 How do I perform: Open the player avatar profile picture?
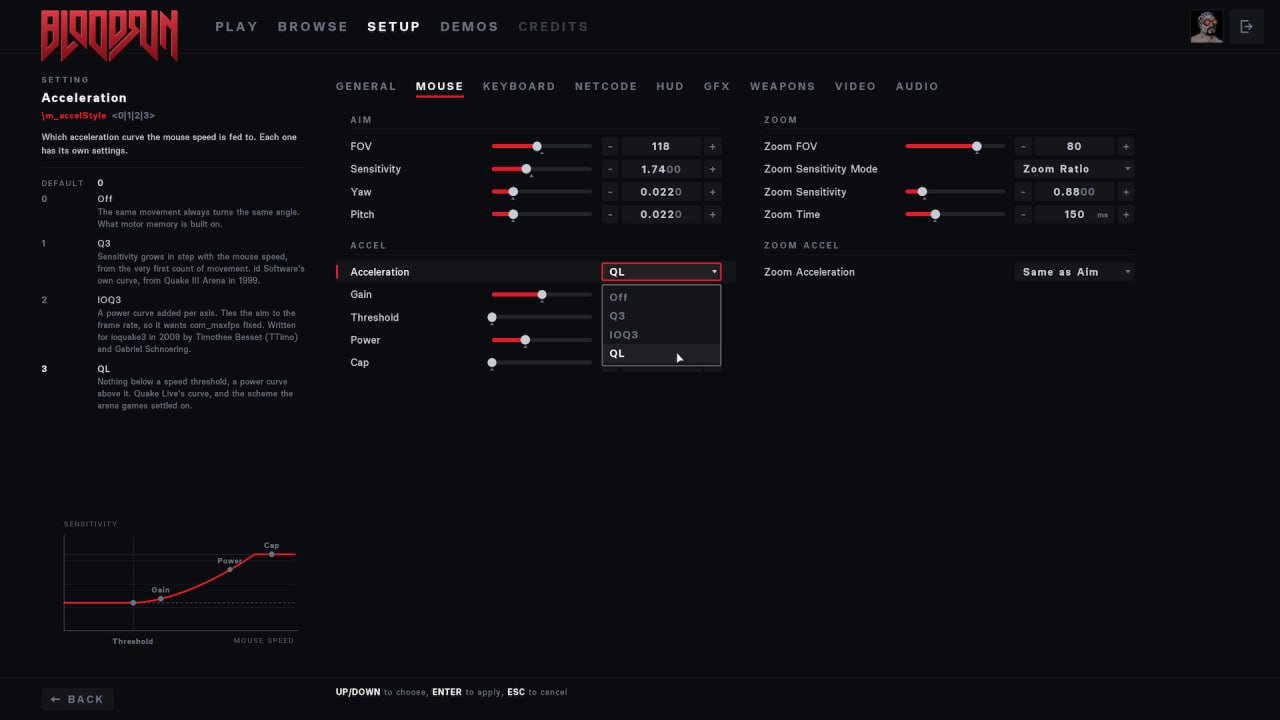pyautogui.click(x=1207, y=27)
